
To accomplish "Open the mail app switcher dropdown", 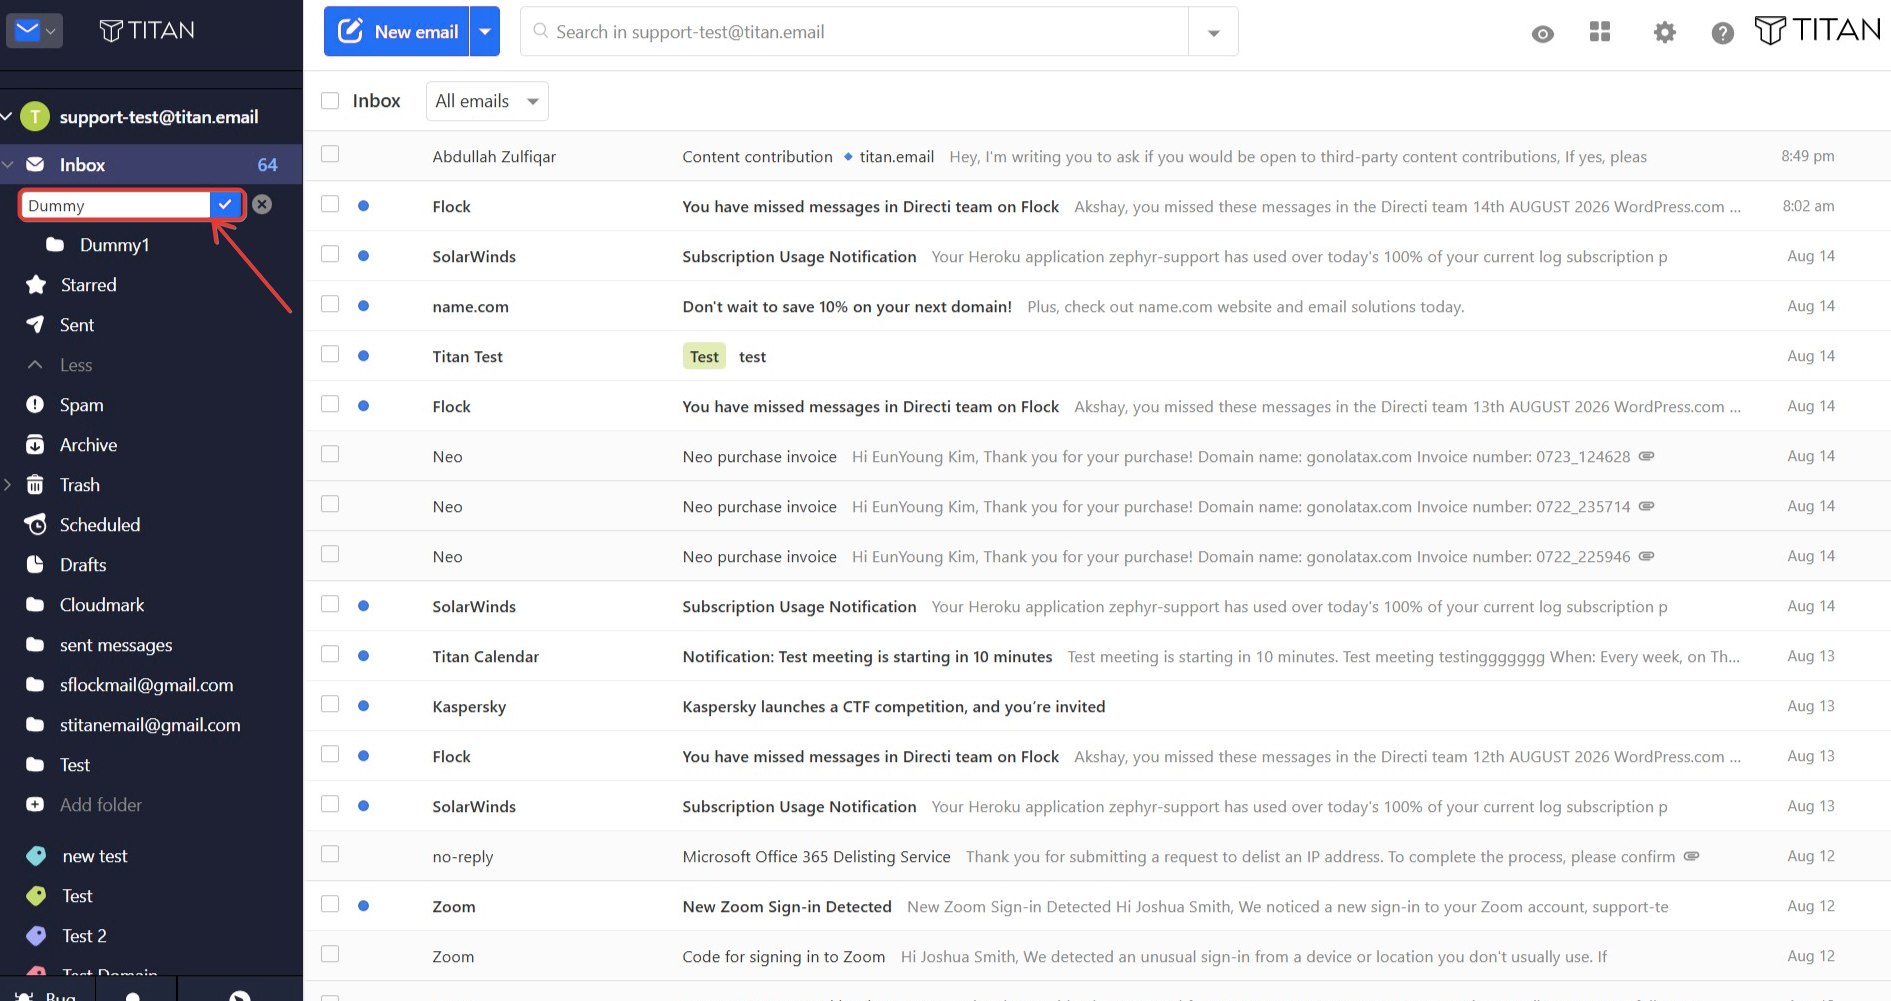I will click(35, 31).
